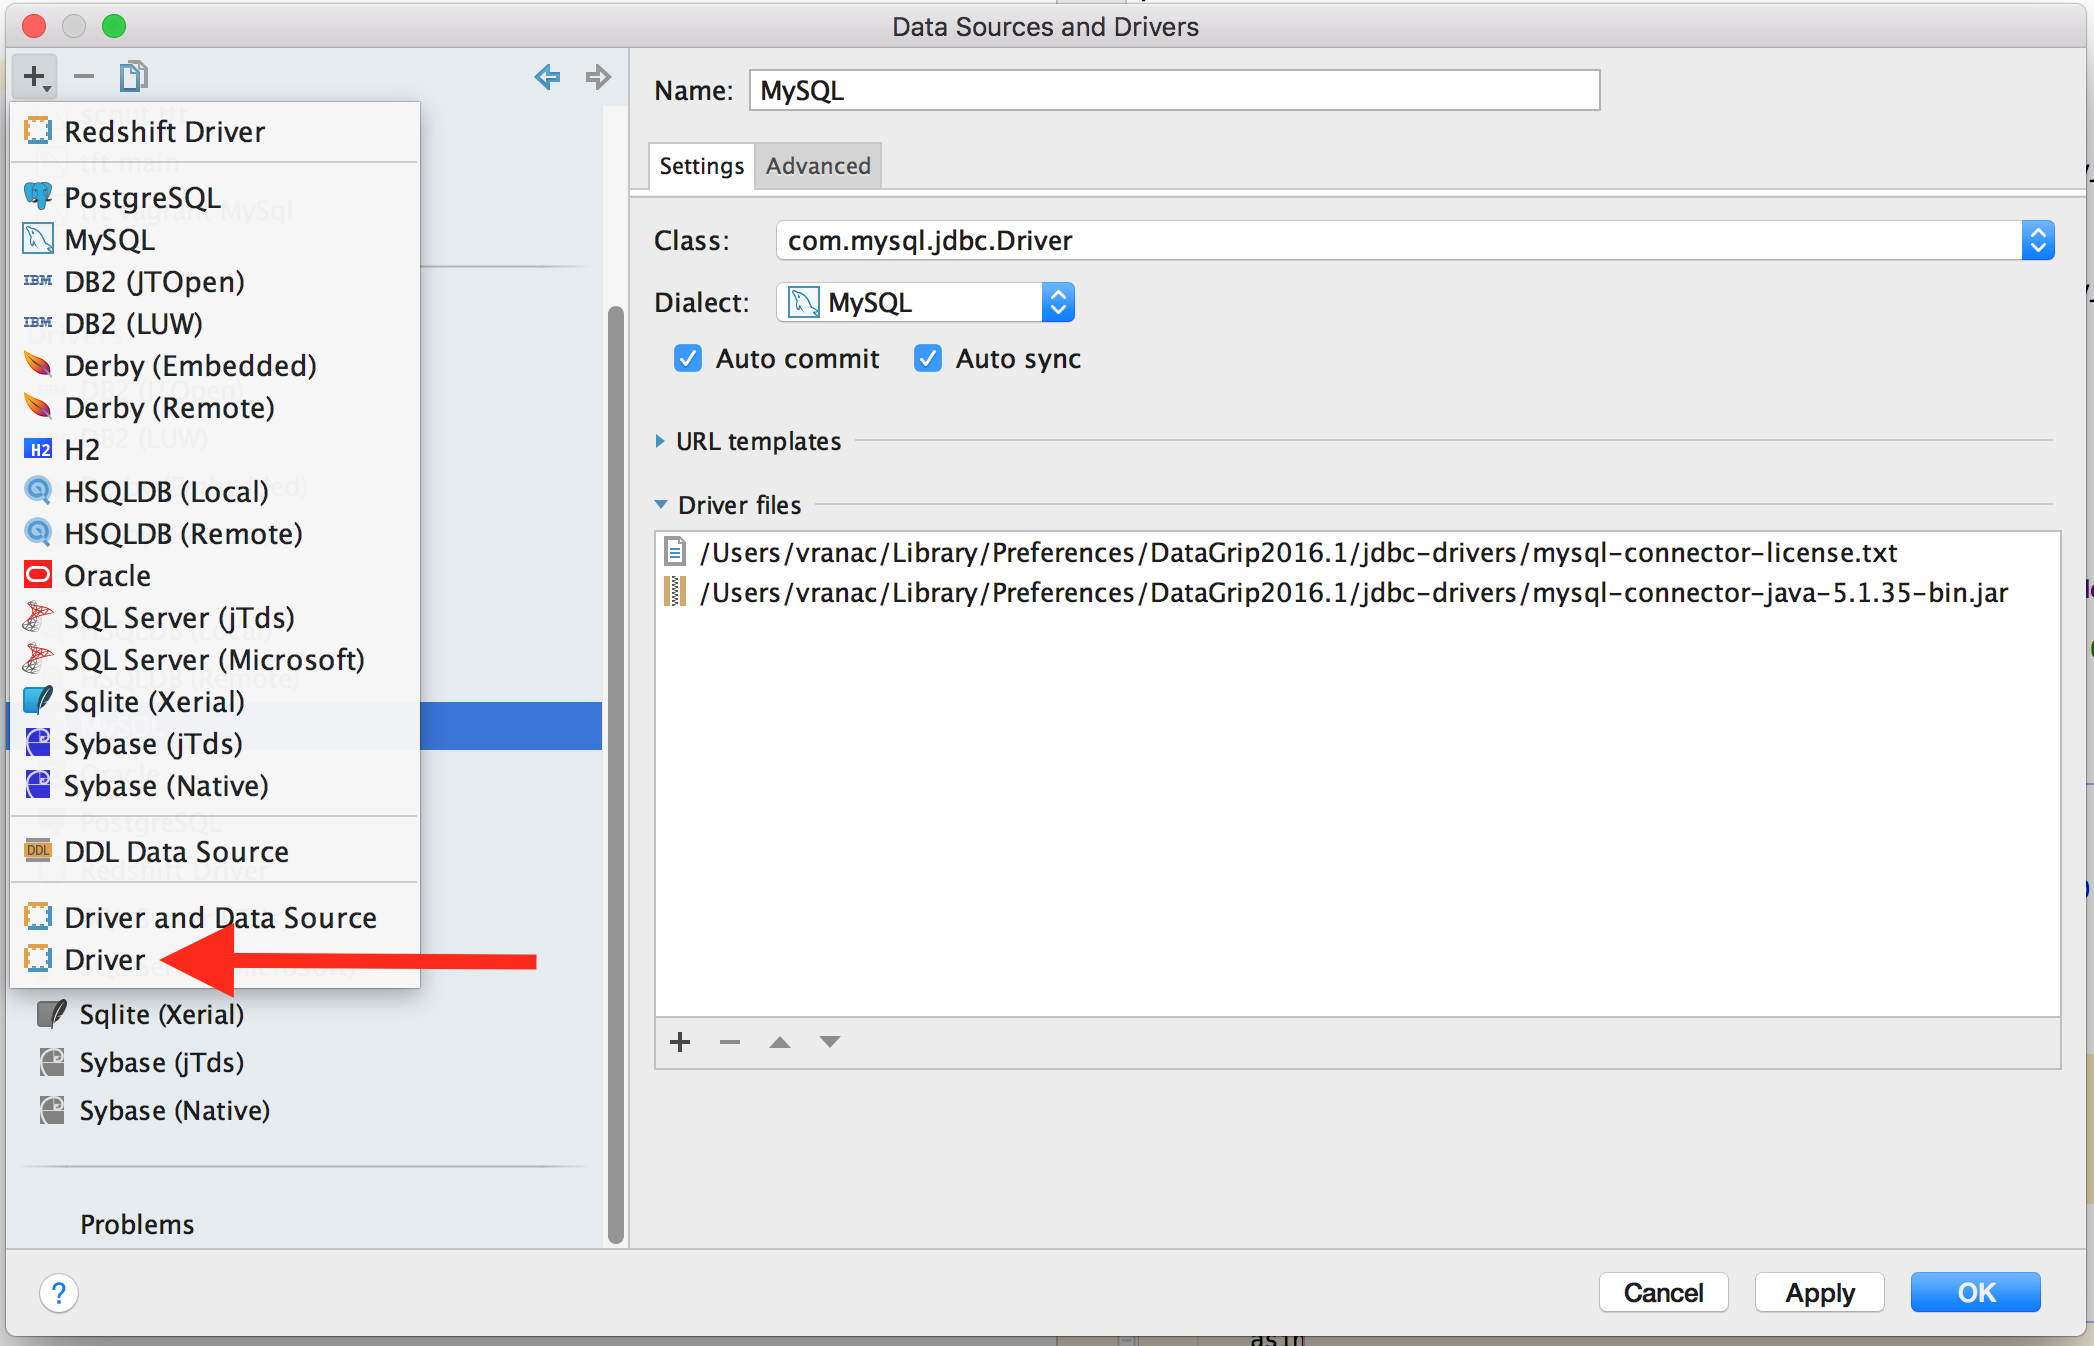Select Sybase (jTds) in the popup menu
The image size is (2094, 1346).
point(215,743)
